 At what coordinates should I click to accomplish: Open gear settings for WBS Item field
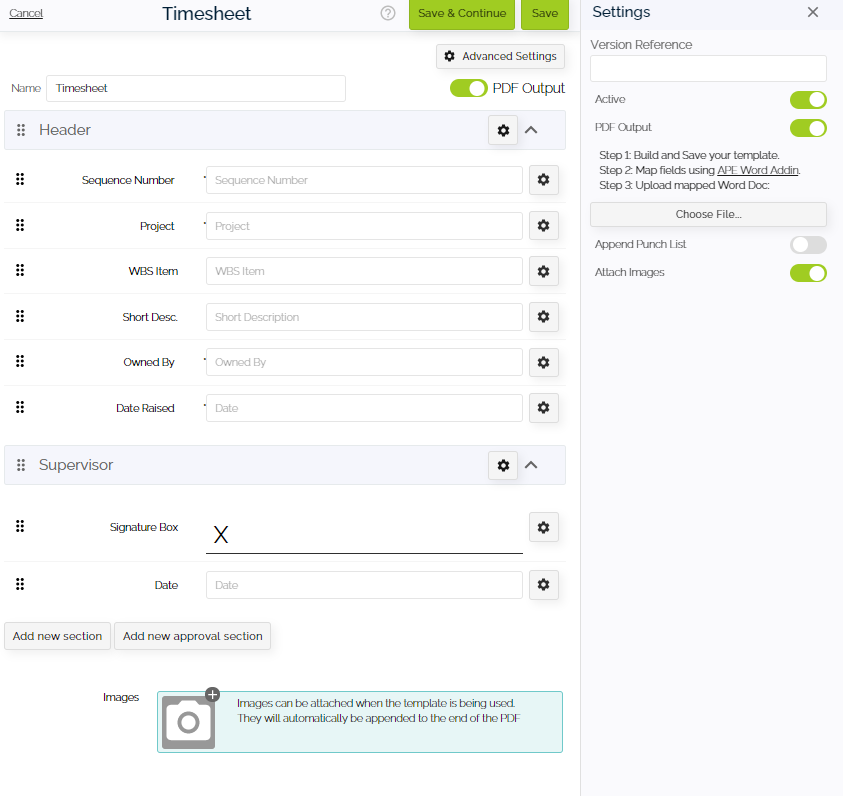(544, 271)
